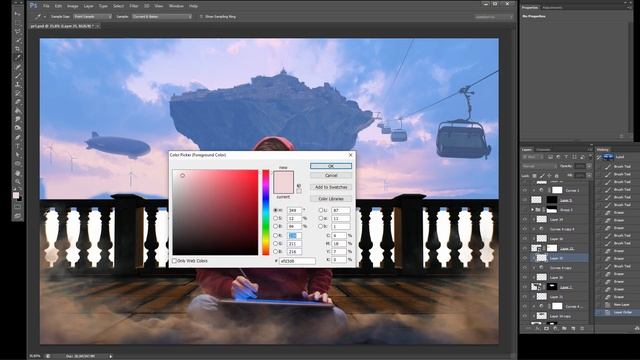Create new adjustment layer icon
This screenshot has height=360, width=640.
[x=556, y=328]
